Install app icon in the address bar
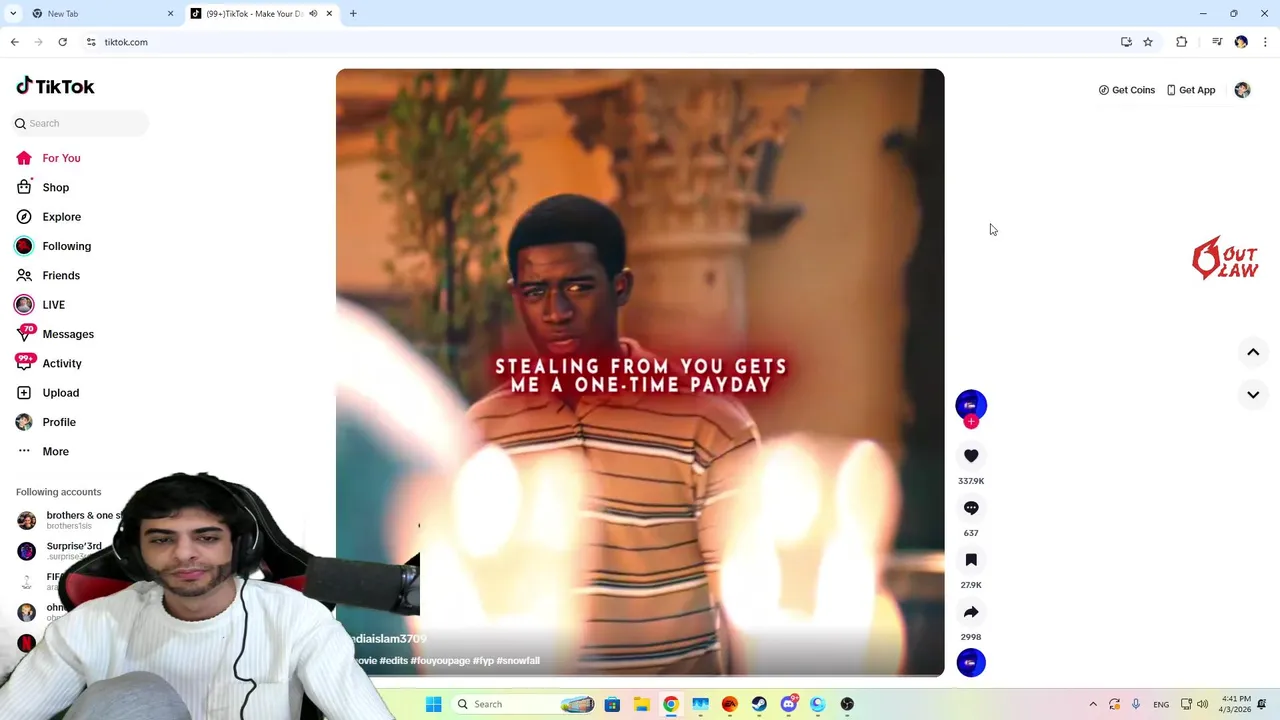The image size is (1280, 720). pyautogui.click(x=1126, y=42)
